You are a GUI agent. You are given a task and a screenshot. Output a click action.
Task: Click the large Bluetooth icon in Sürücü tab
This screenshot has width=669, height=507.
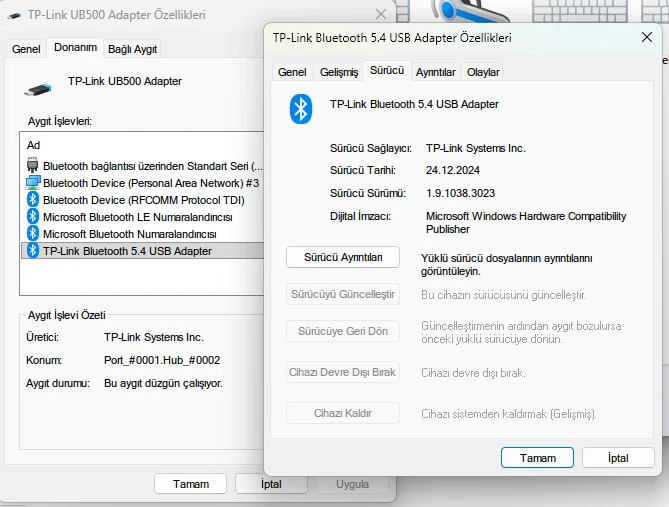(x=301, y=109)
